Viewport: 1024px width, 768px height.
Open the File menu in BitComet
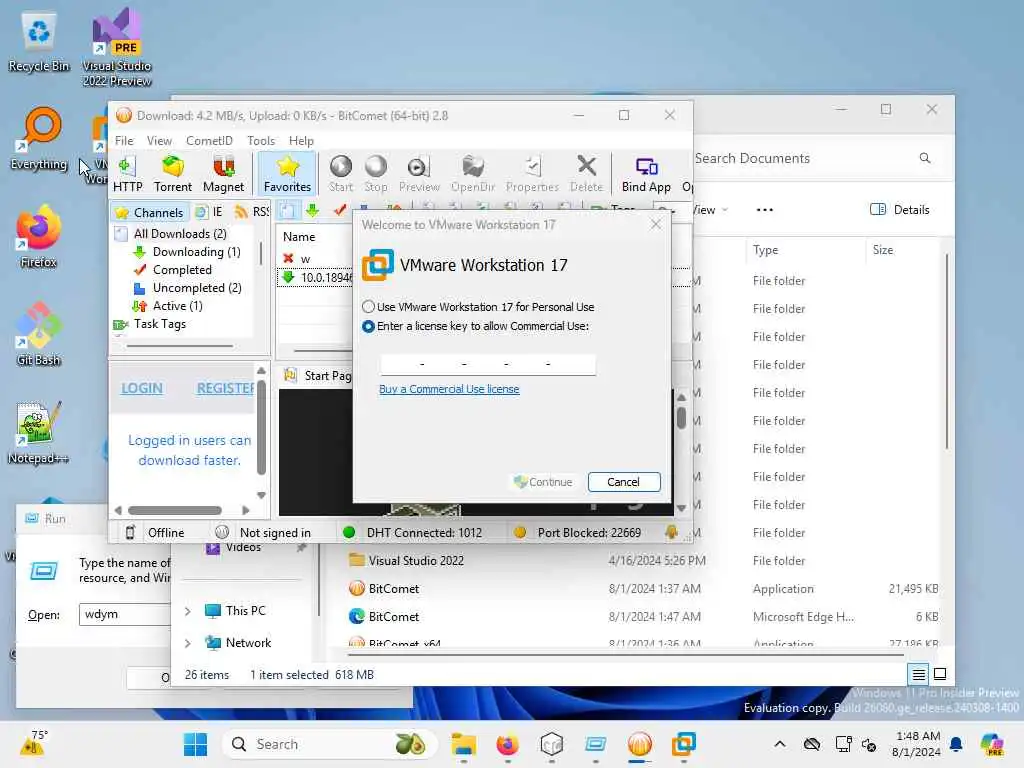click(124, 140)
